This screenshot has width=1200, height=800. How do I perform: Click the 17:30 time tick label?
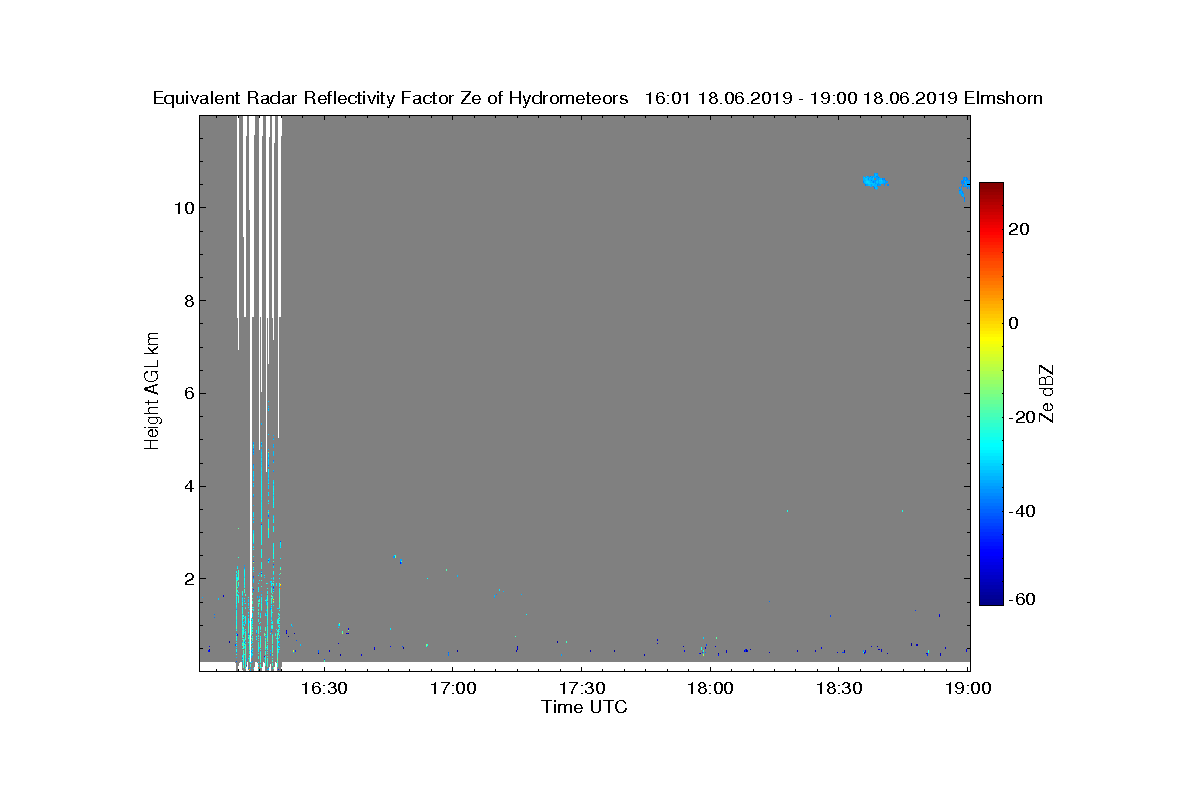[x=581, y=689]
